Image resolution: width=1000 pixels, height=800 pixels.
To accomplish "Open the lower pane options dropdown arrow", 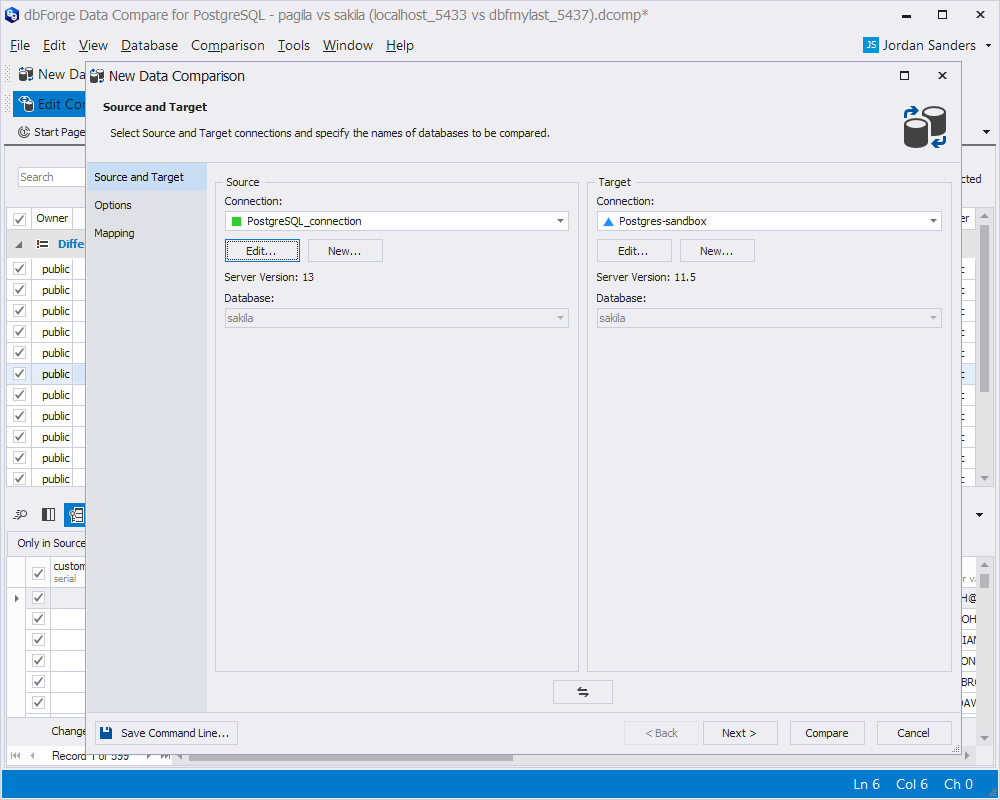I will 980,515.
